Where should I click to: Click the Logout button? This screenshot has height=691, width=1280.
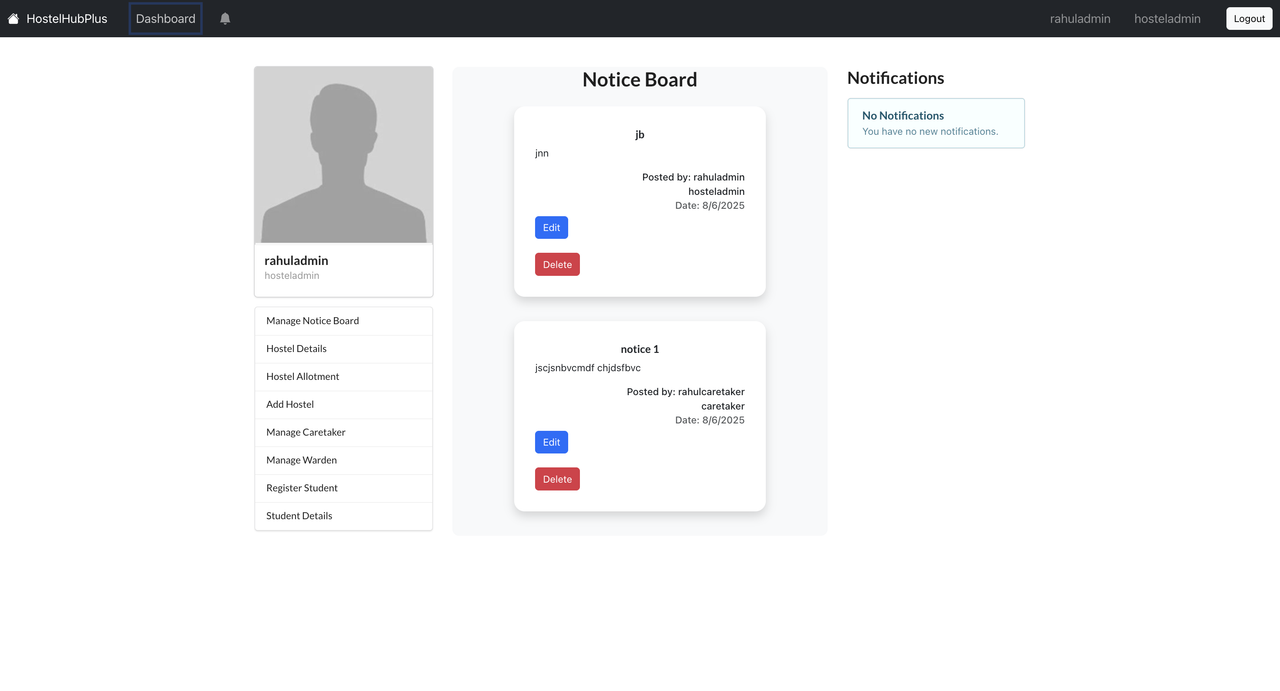click(1249, 19)
